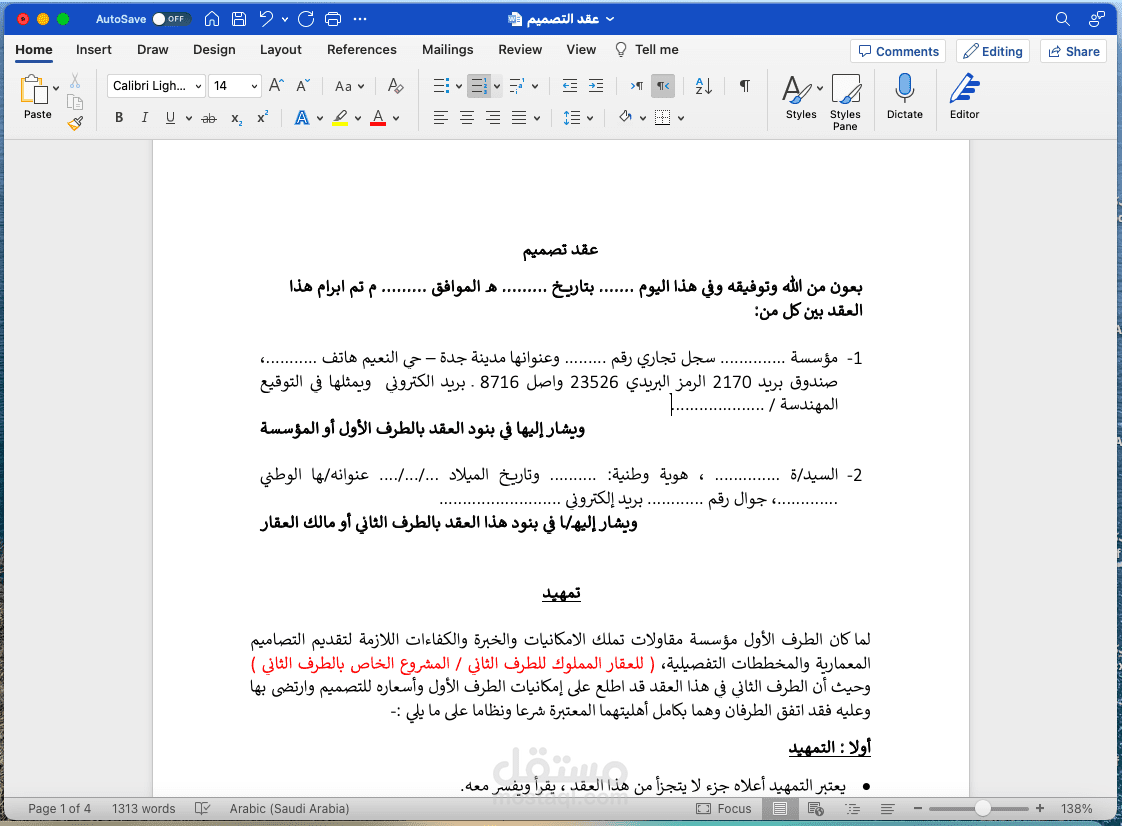Image resolution: width=1122 pixels, height=826 pixels.
Task: Open the font name dropdown
Action: 198,86
